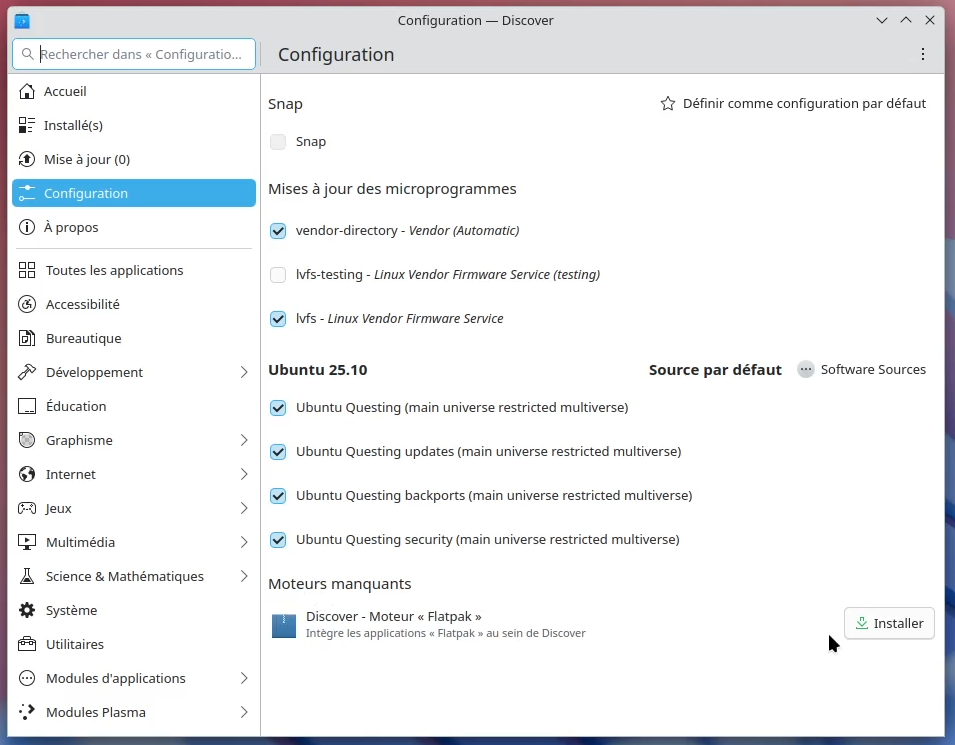Enable the lvfs-testing firmware source
The width and height of the screenshot is (955, 745).
278,275
